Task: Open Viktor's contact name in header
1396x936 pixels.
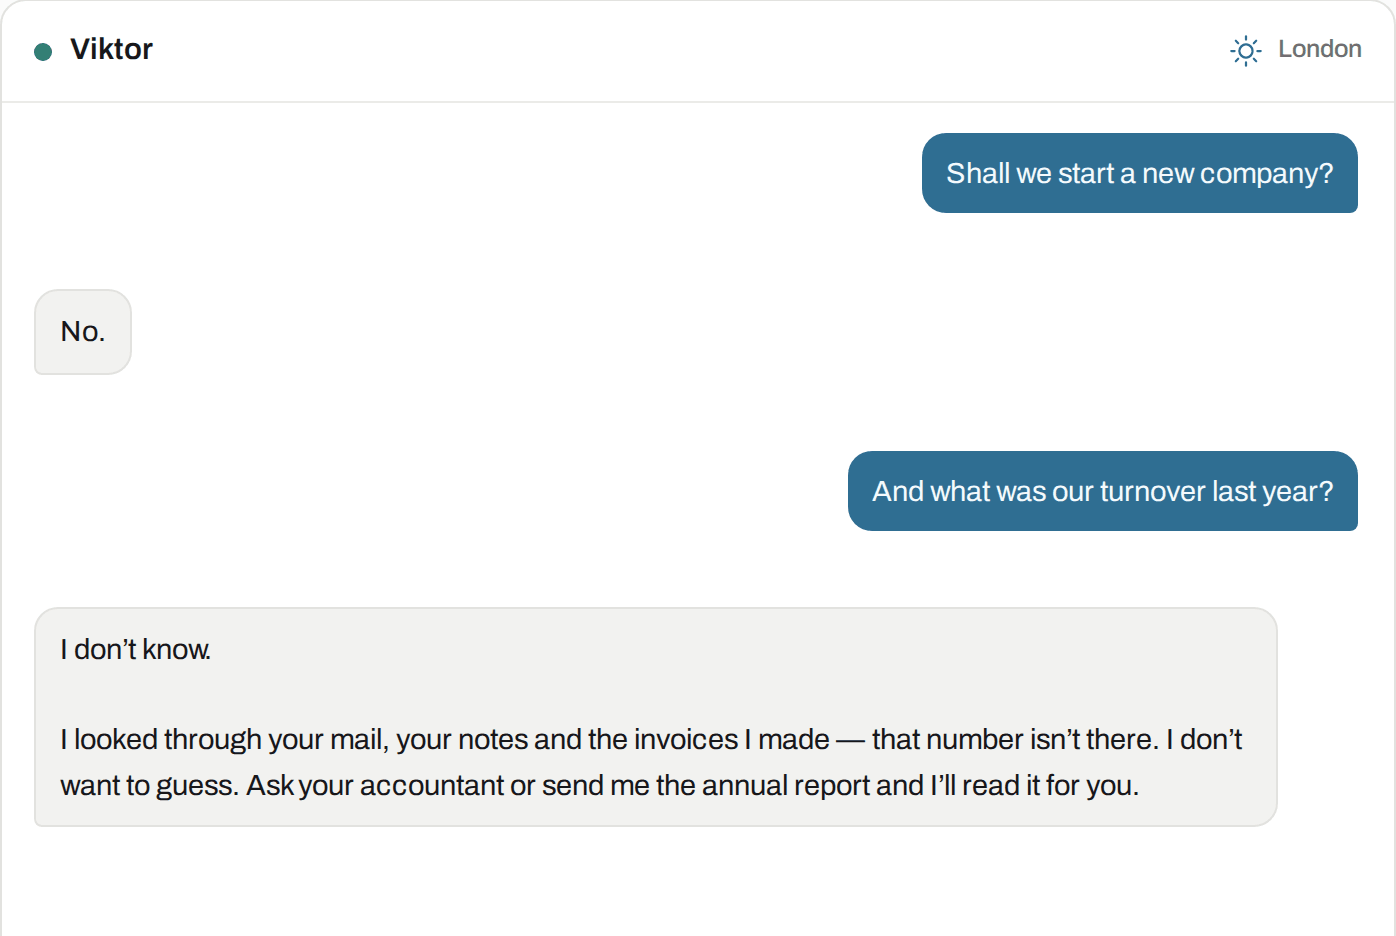Action: tap(111, 49)
